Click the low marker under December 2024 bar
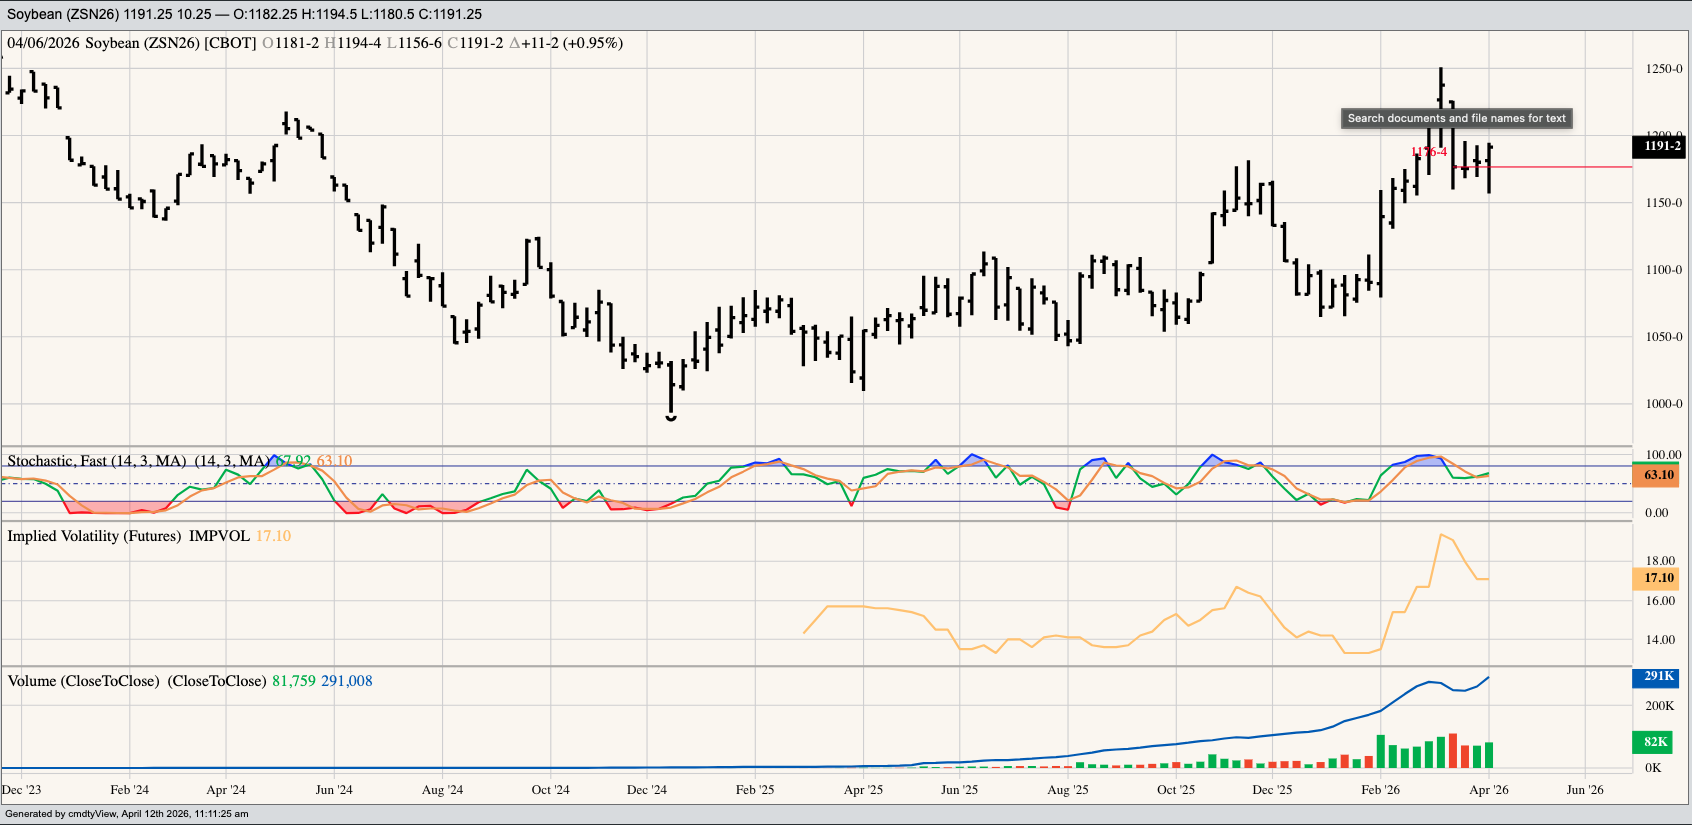This screenshot has width=1692, height=825. click(671, 418)
